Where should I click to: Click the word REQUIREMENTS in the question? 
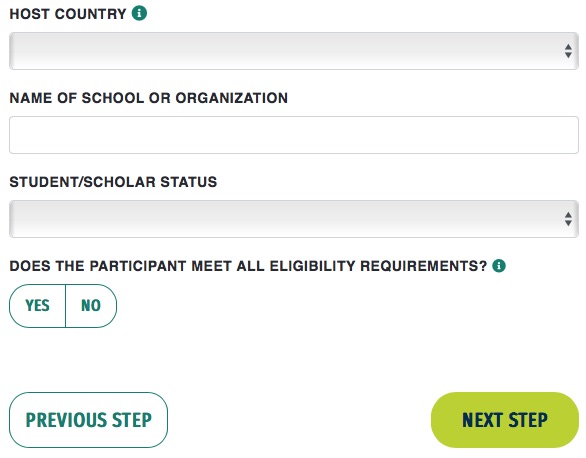coord(424,266)
